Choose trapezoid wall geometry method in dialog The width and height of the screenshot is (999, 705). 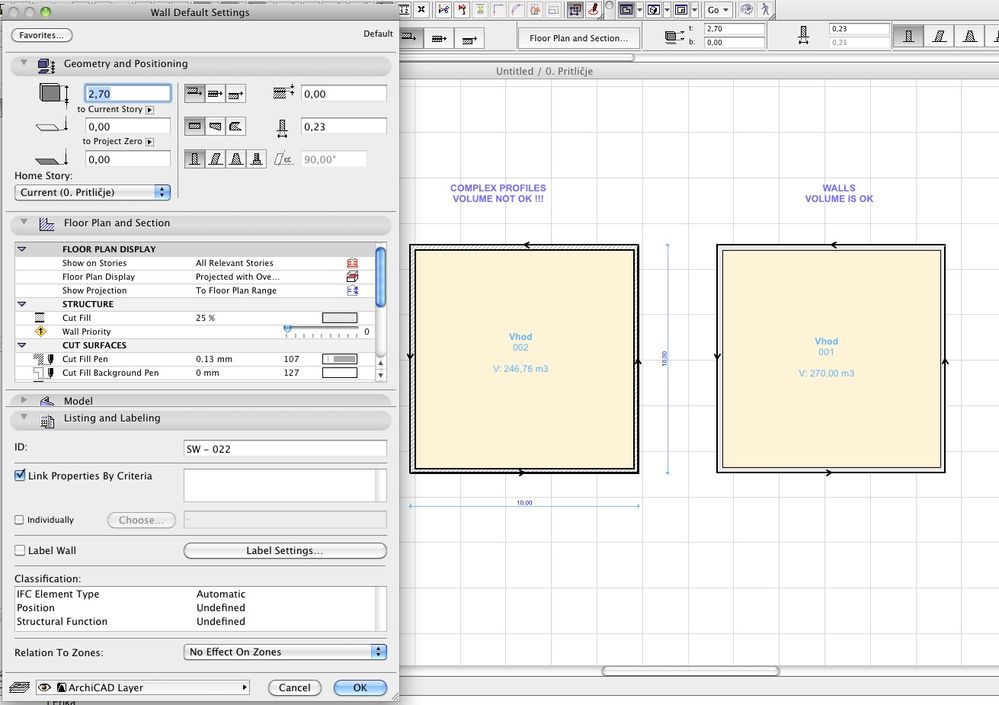[215, 126]
